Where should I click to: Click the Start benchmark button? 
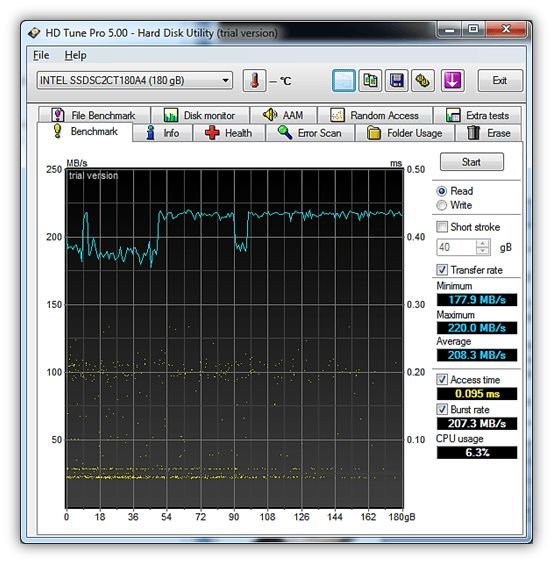click(472, 162)
